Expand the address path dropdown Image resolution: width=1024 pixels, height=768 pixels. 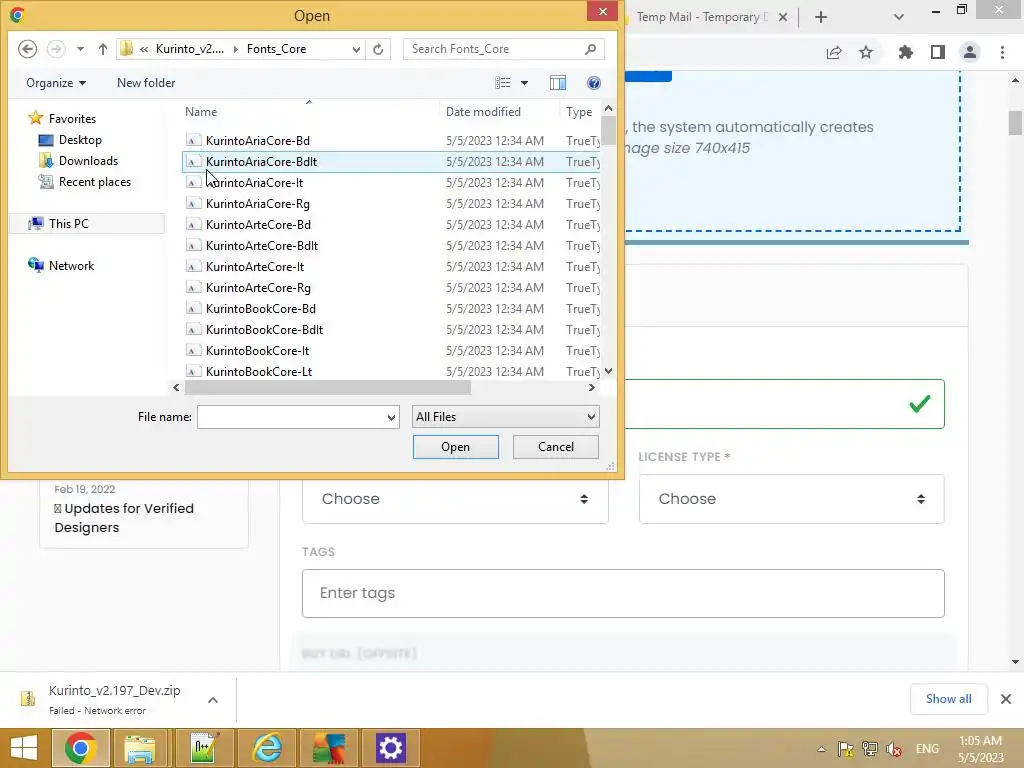pos(356,49)
